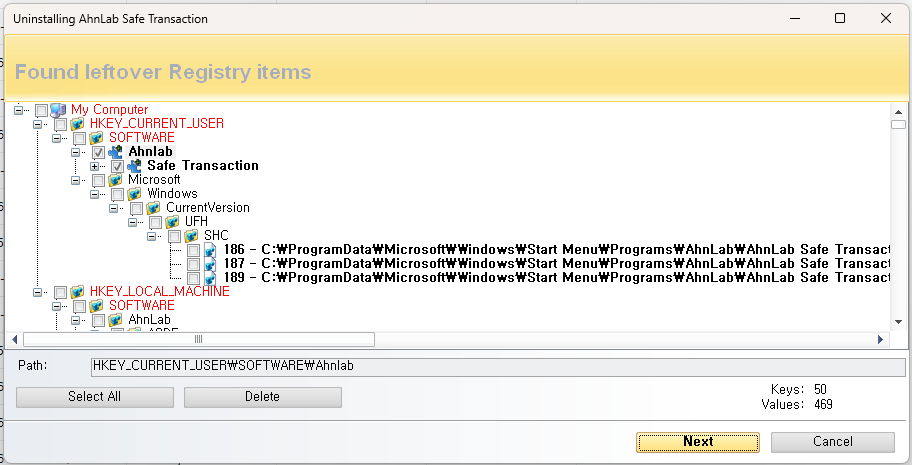Click the Path text field
This screenshot has height=465, width=912.
[x=498, y=366]
